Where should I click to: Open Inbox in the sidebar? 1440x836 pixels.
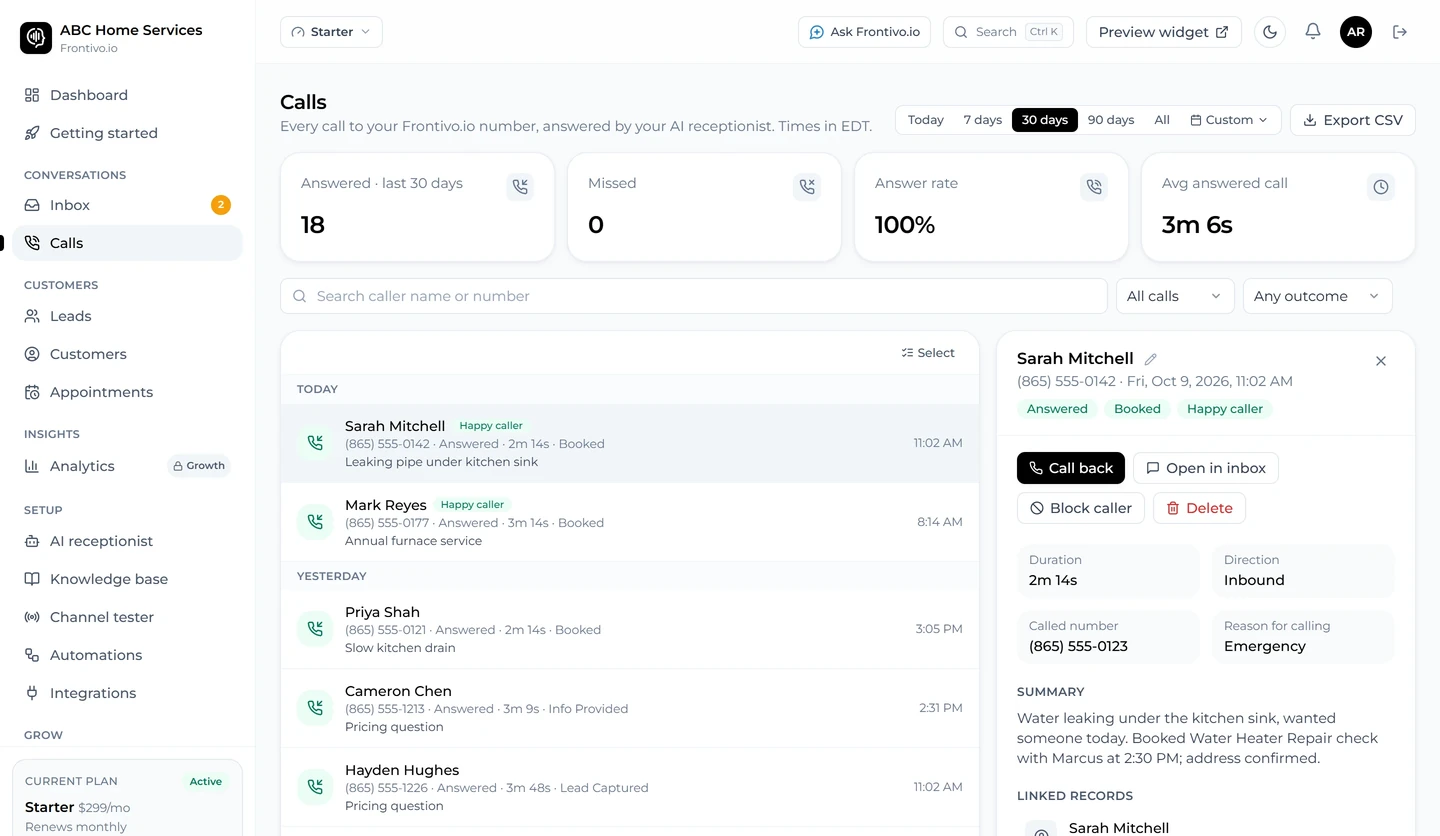tap(128, 205)
